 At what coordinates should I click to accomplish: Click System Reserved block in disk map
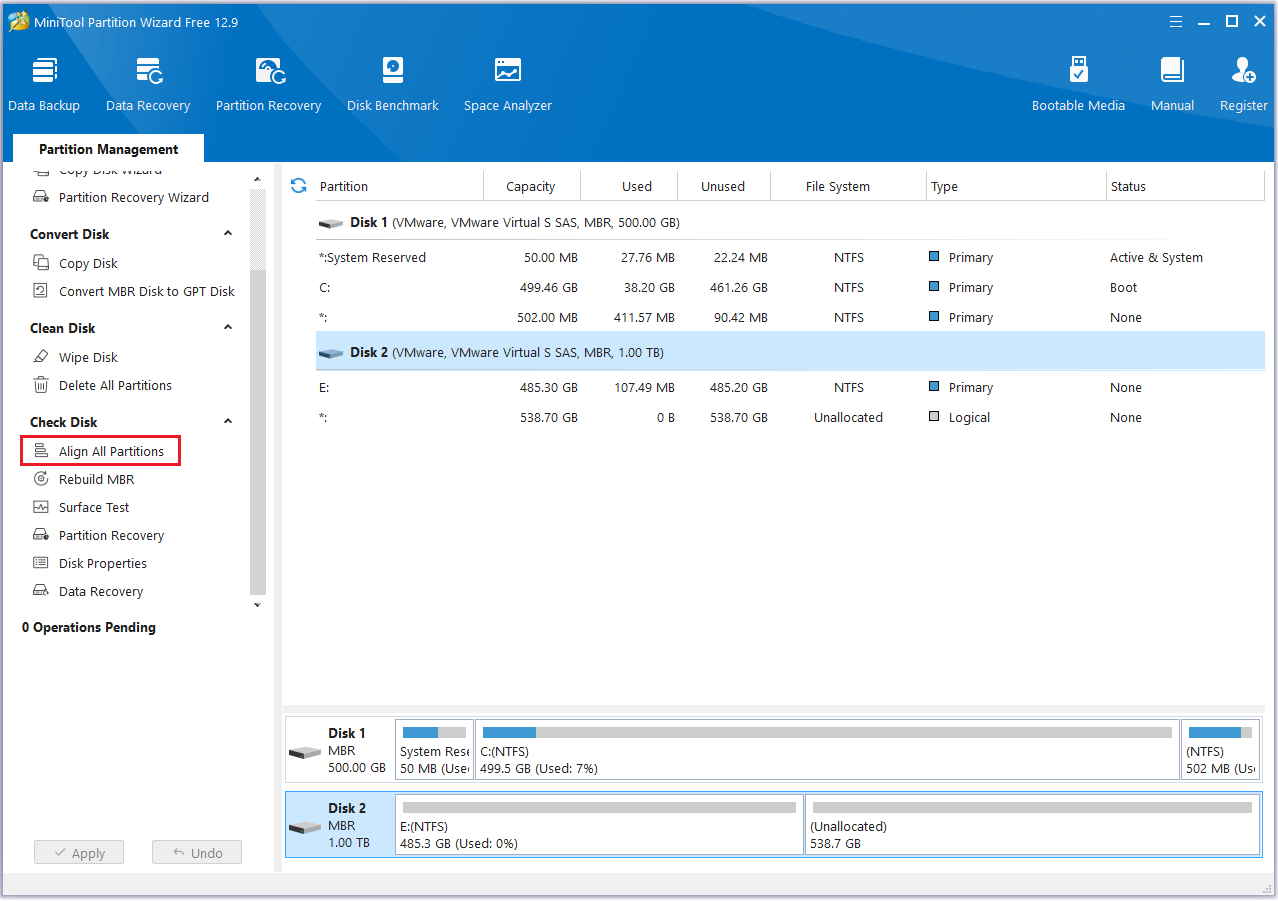point(435,749)
